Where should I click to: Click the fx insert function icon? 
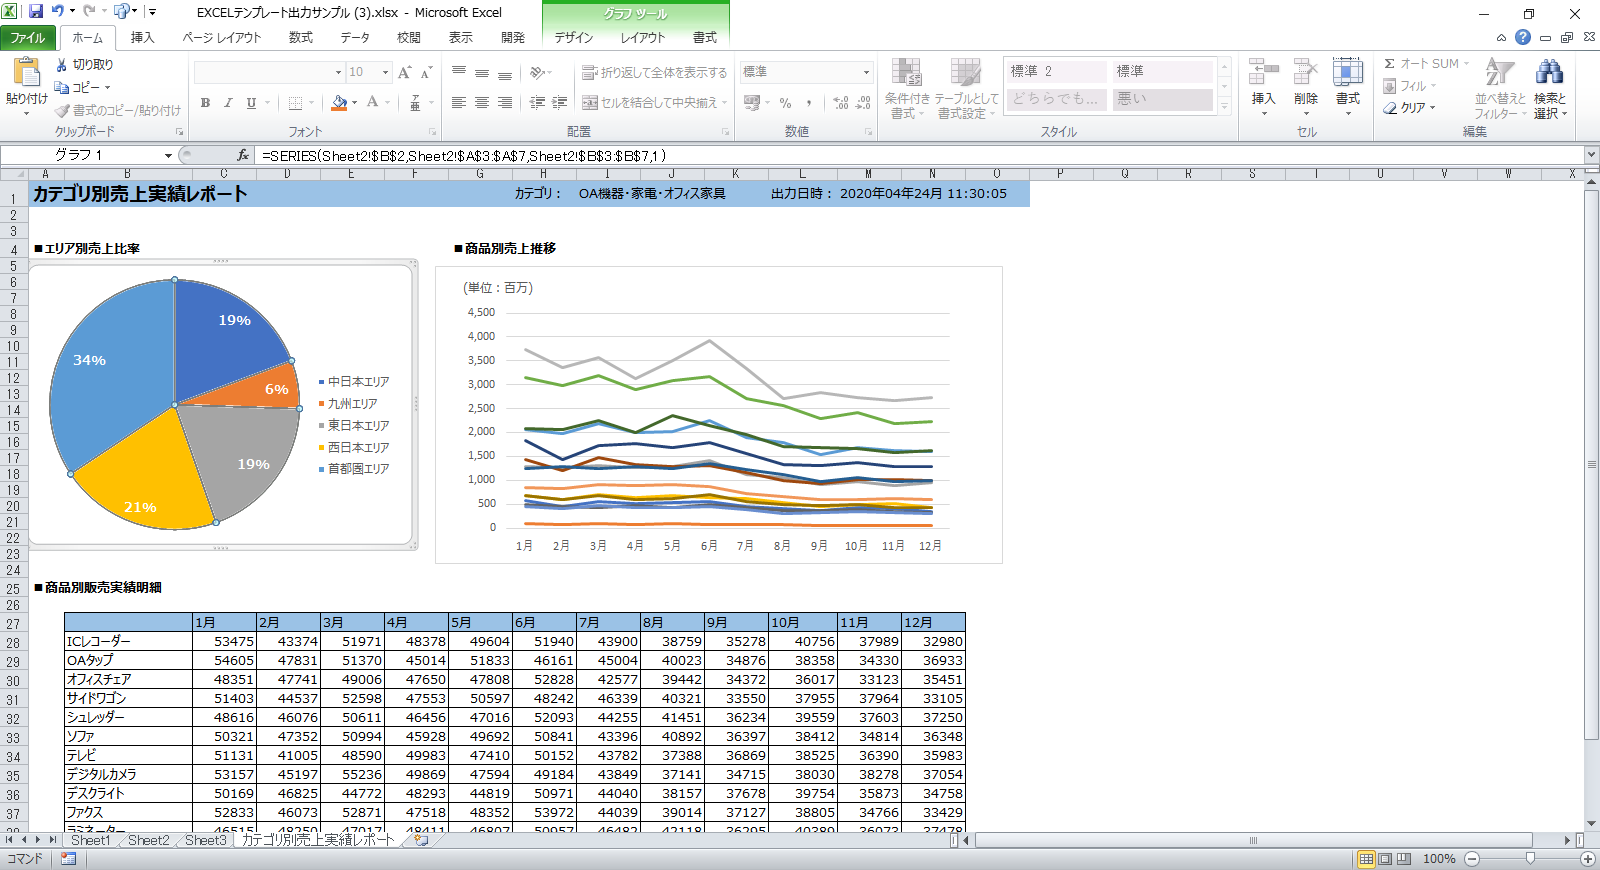tap(243, 155)
